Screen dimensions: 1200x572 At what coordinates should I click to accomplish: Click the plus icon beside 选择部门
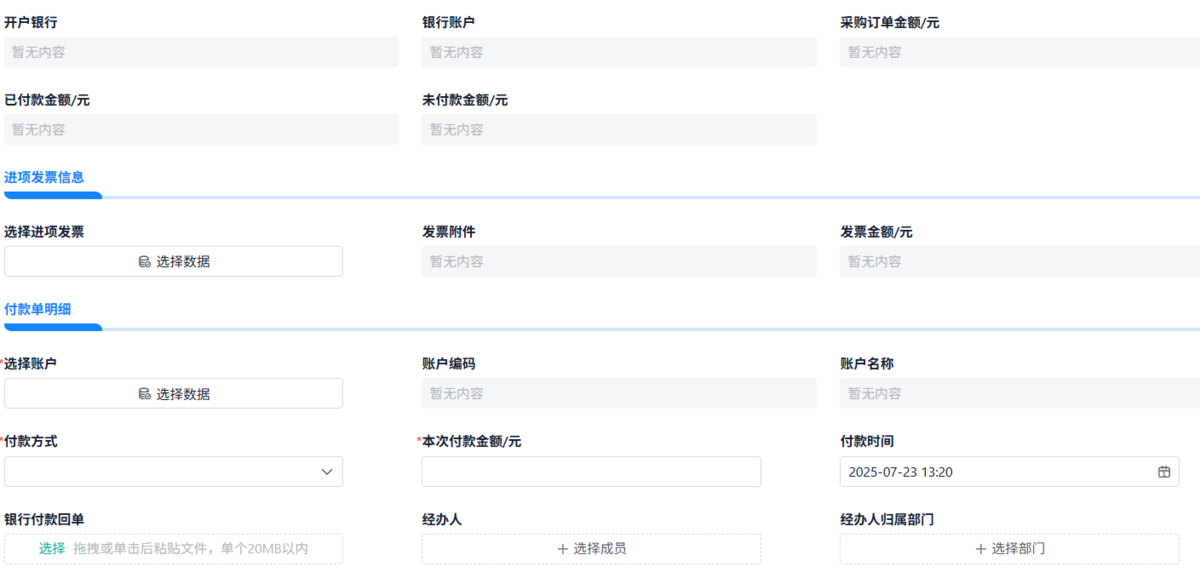point(980,549)
